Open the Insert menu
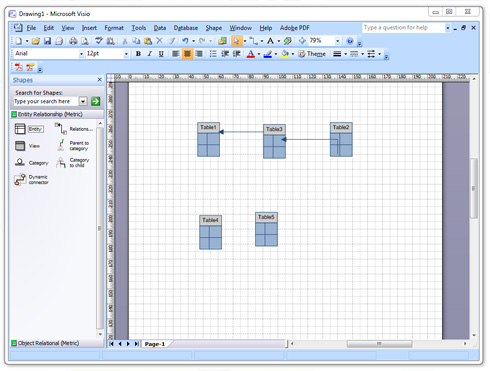This screenshot has height=371, width=490. pyautogui.click(x=89, y=28)
